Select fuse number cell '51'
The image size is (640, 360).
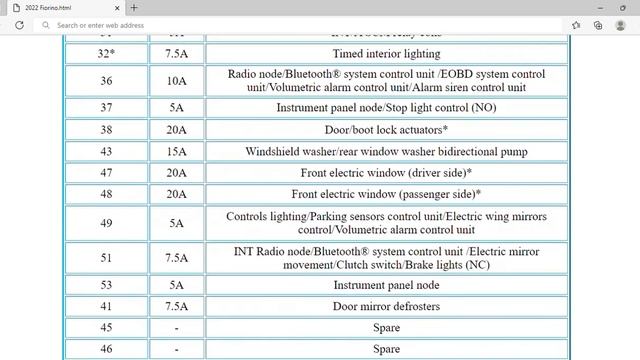pos(106,258)
